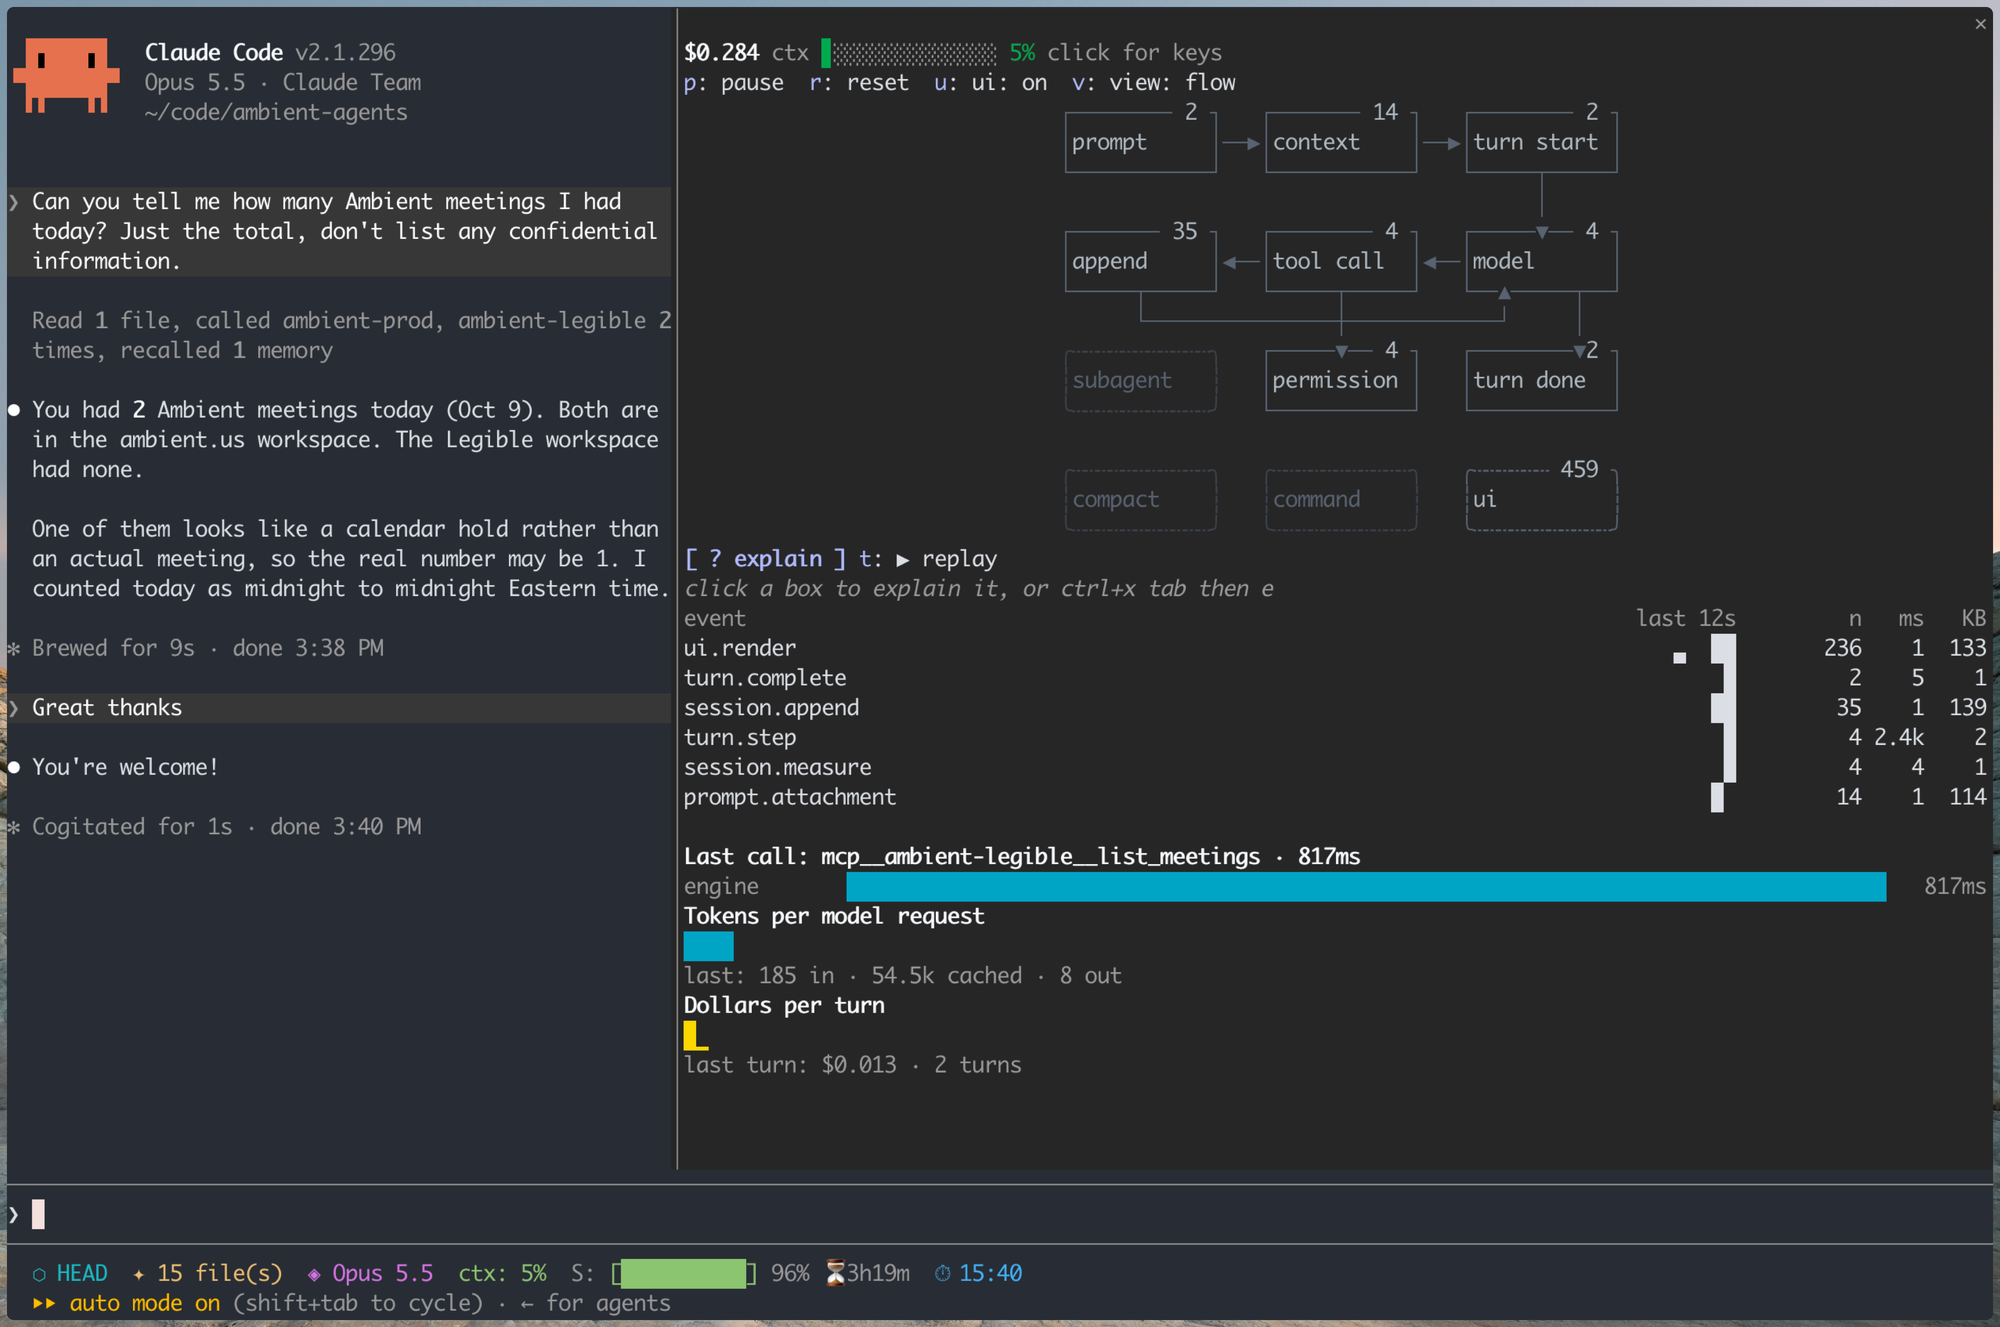Select the 'command' flow box

[1341, 500]
